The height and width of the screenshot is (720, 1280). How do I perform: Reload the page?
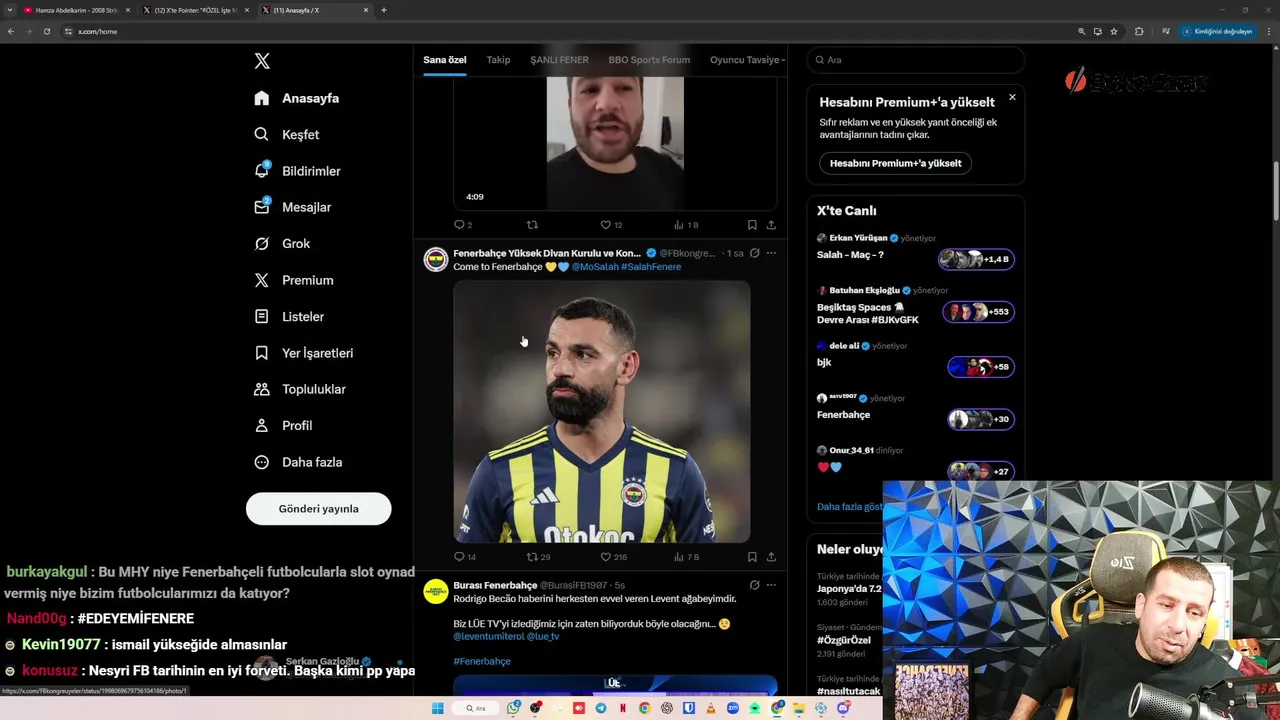pos(46,31)
